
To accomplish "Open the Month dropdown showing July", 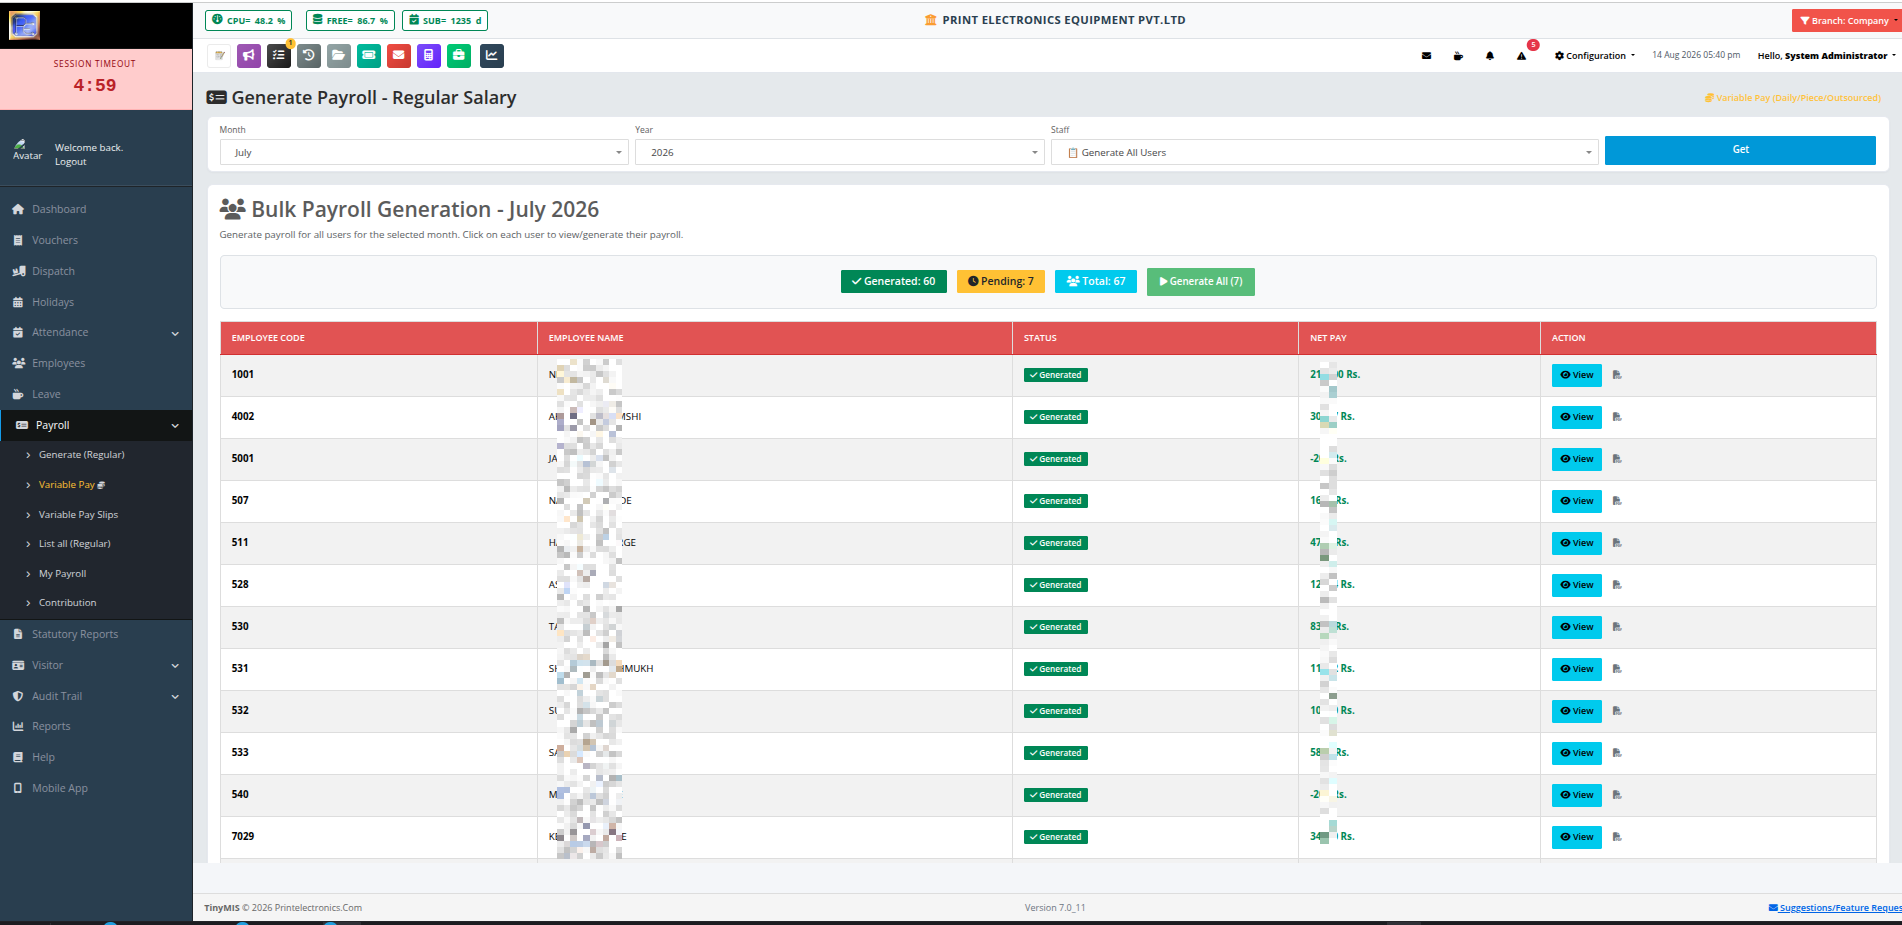I will 424,152.
